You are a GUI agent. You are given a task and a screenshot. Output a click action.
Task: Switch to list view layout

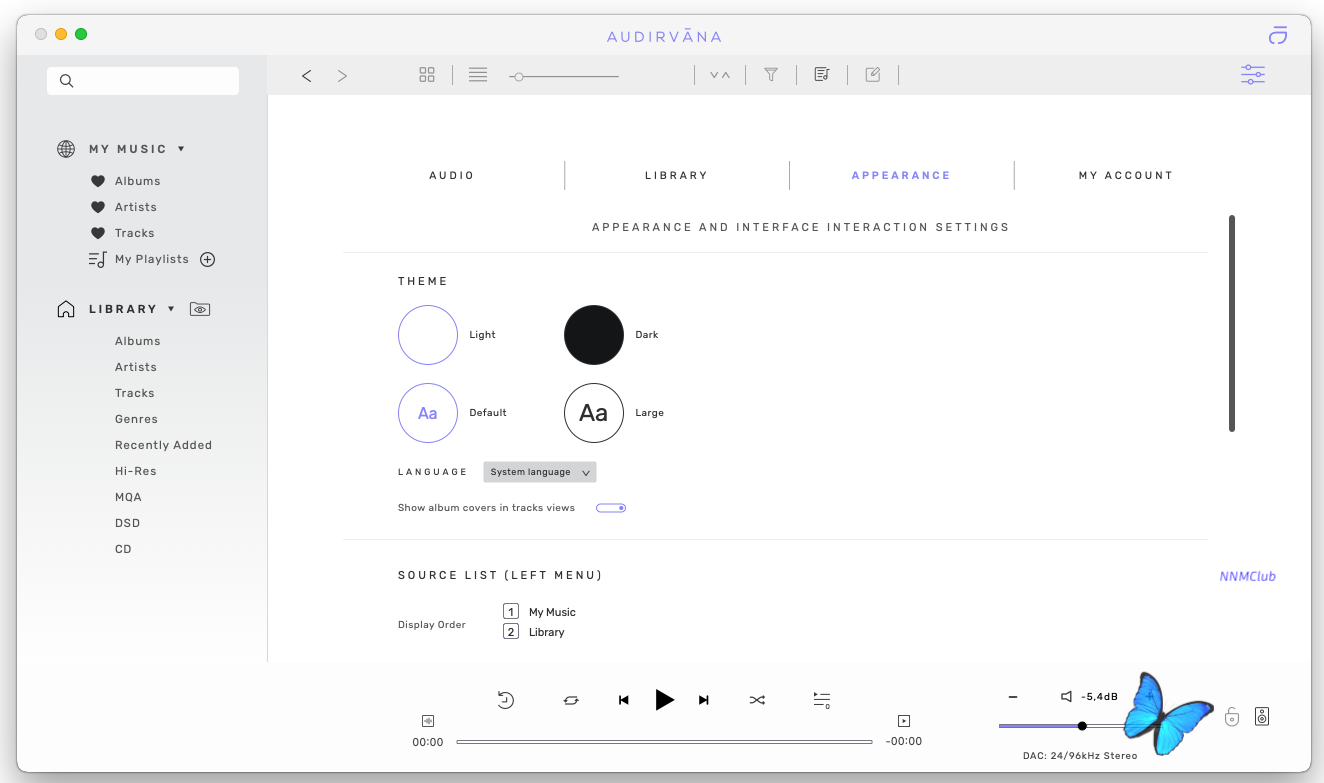coord(478,75)
